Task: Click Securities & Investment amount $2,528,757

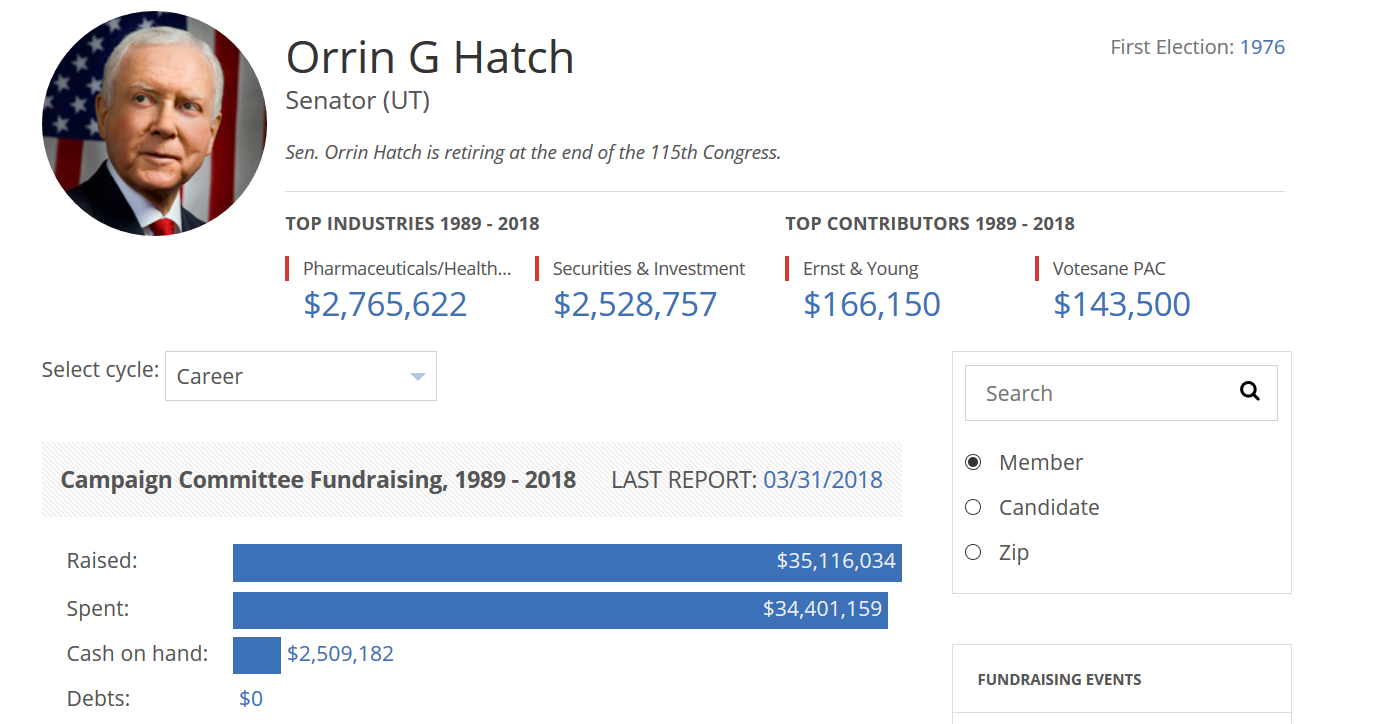Action: click(635, 304)
